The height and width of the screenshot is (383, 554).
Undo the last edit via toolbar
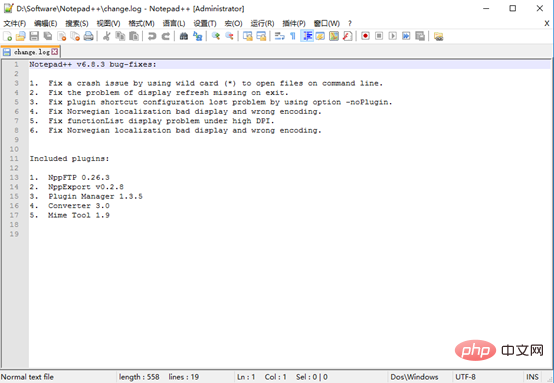point(152,36)
